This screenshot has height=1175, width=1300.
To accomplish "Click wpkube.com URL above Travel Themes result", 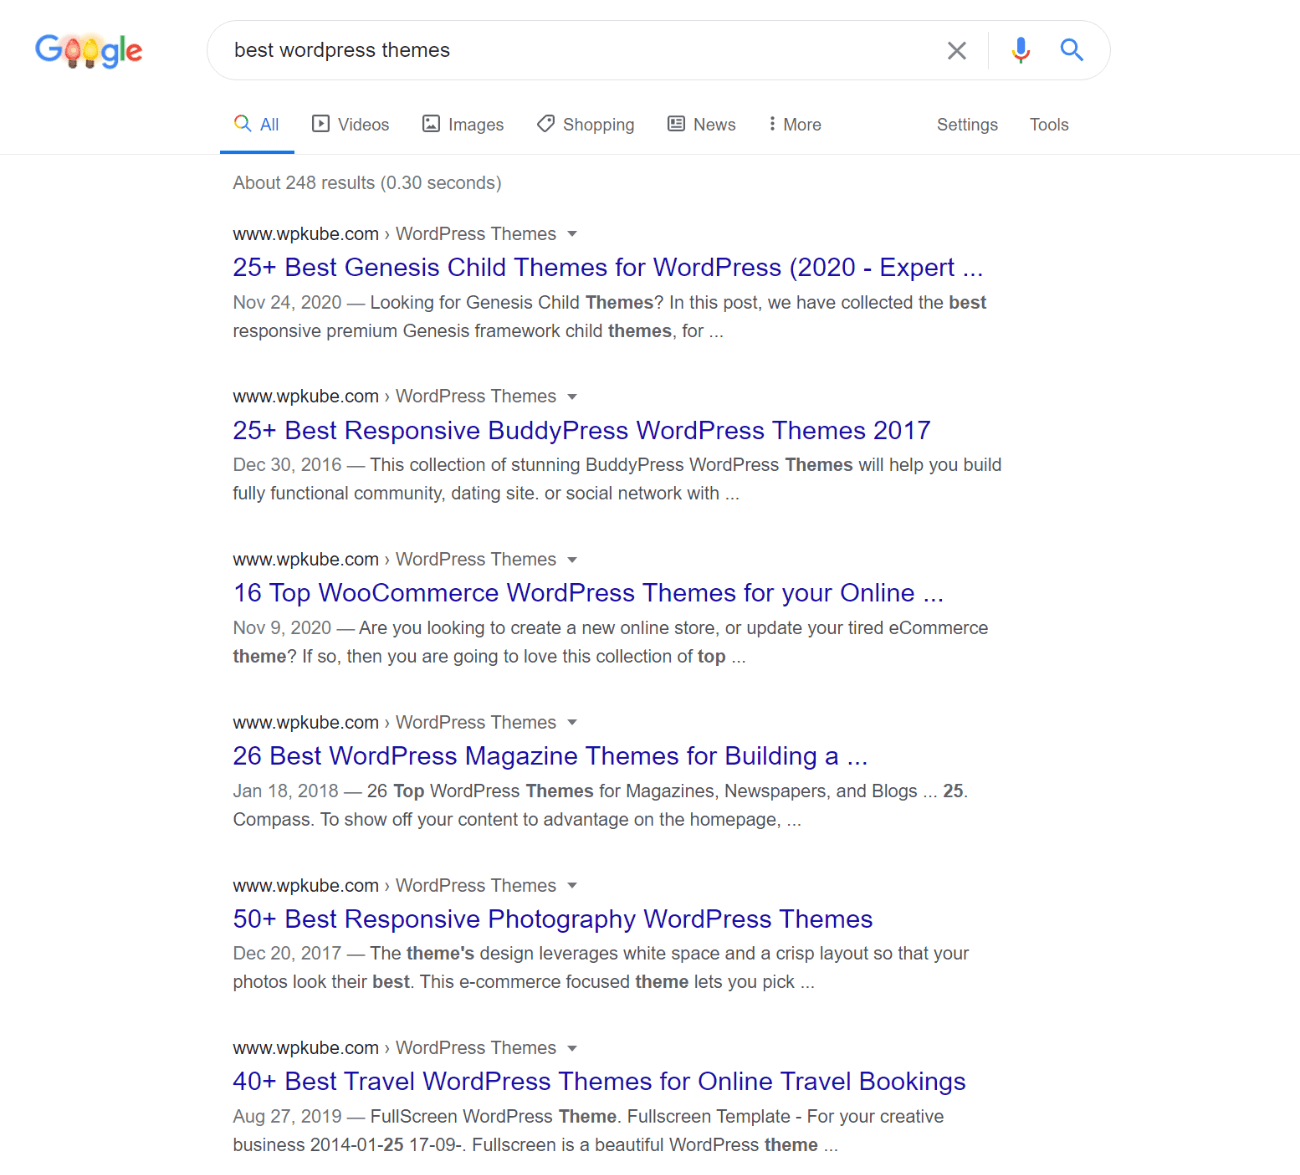I will 394,1047.
